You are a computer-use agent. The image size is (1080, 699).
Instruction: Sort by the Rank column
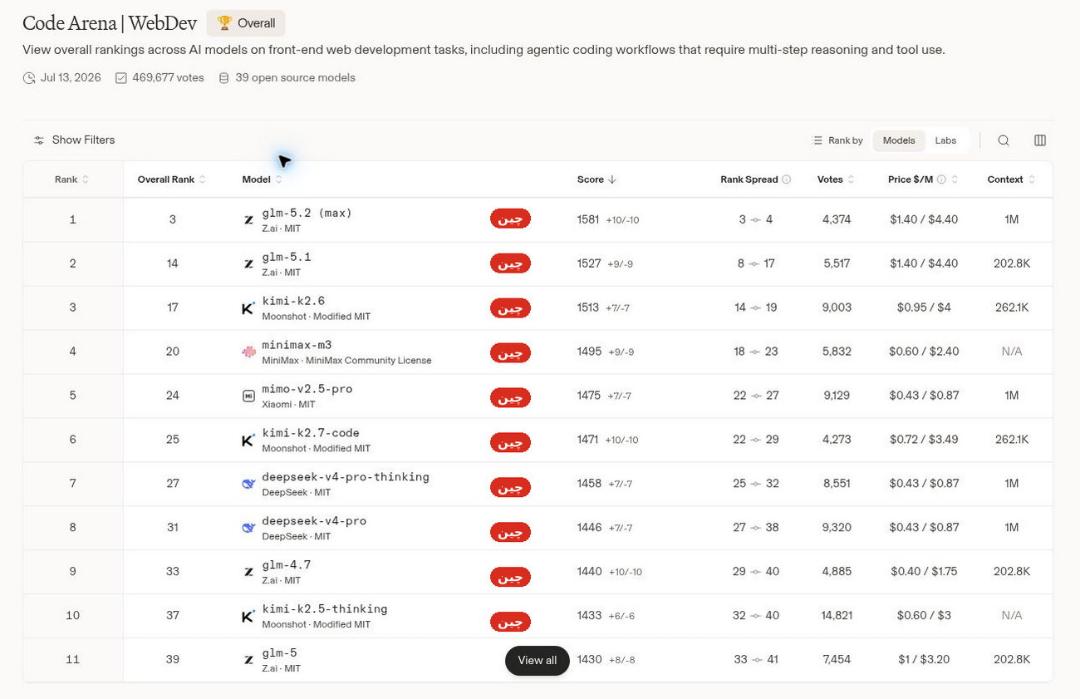point(72,179)
